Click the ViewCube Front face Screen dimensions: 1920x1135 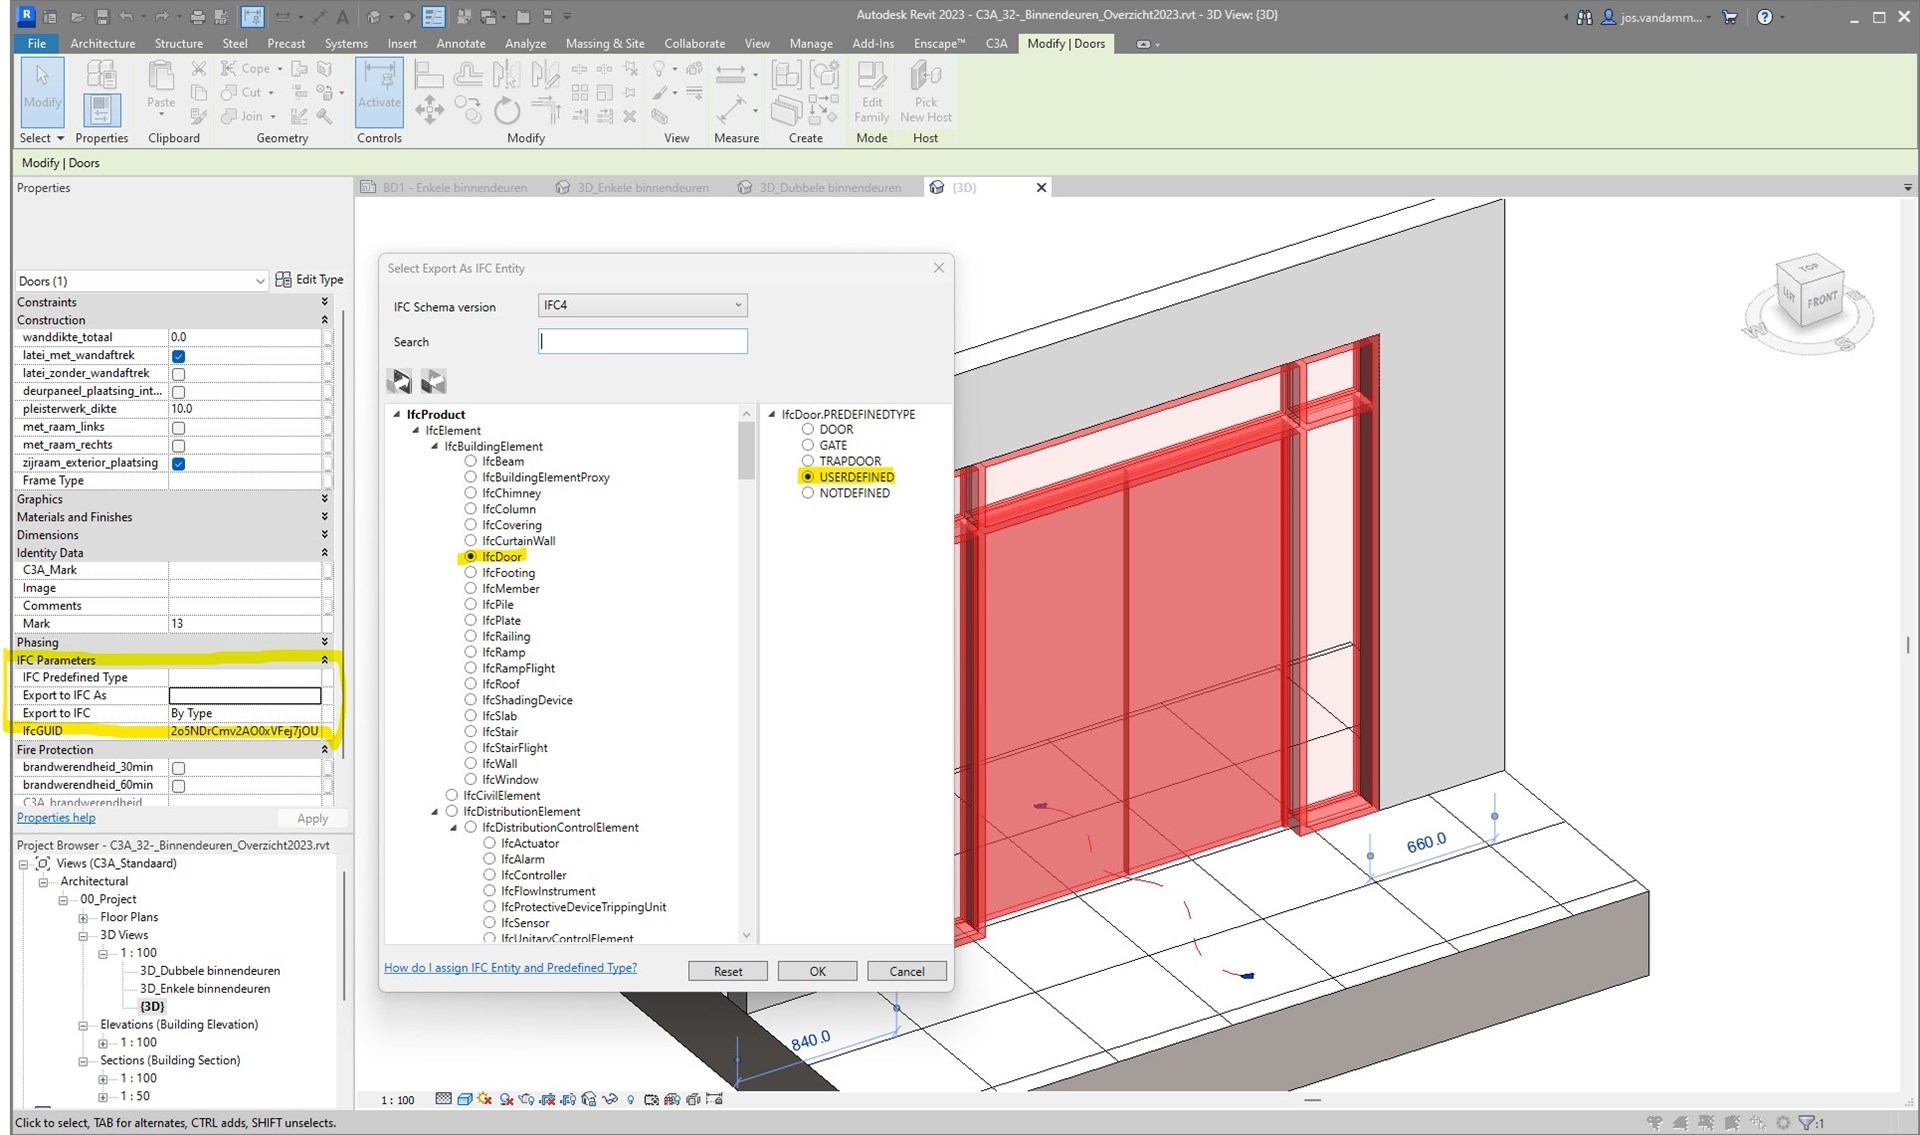click(1821, 299)
